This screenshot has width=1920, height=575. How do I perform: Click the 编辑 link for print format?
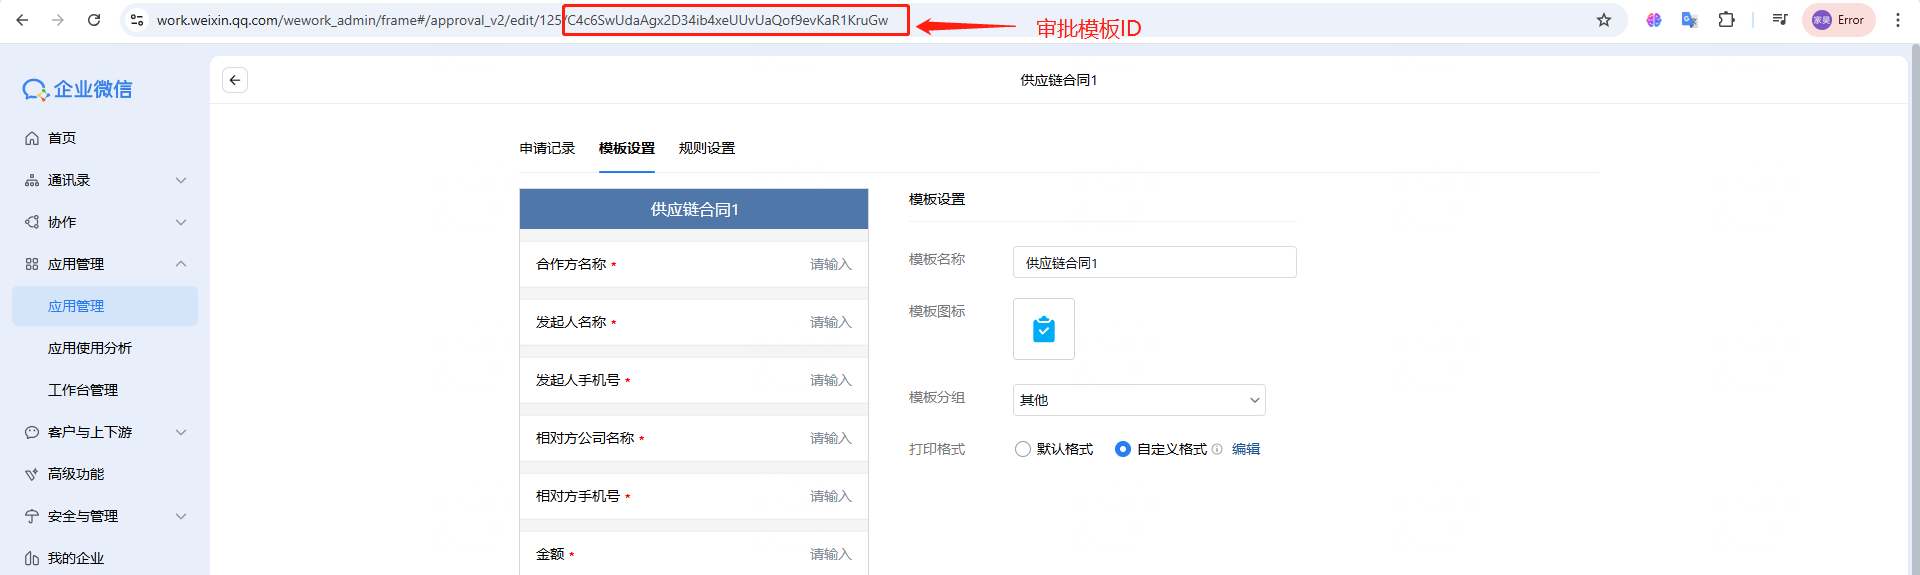point(1246,449)
